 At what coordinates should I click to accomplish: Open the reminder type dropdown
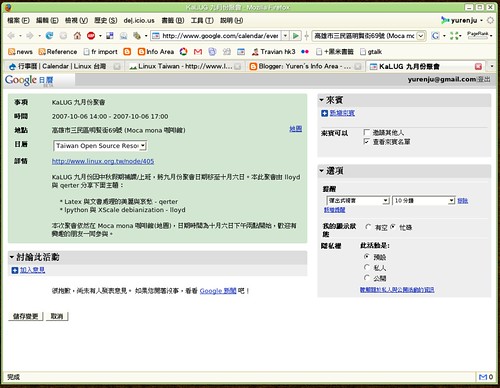[357, 200]
